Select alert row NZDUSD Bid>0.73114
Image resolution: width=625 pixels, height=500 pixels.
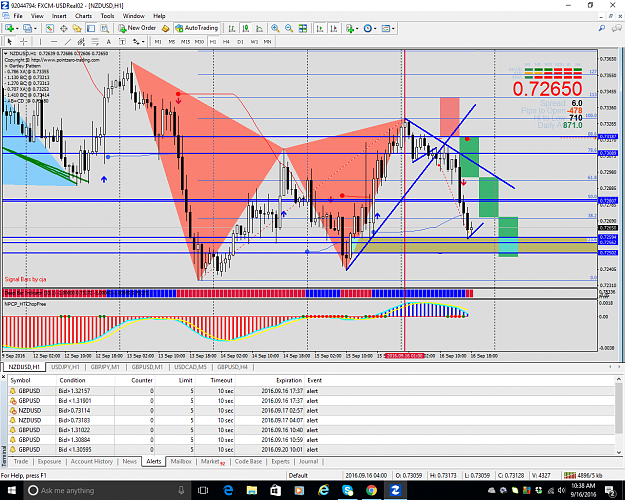click(312, 410)
